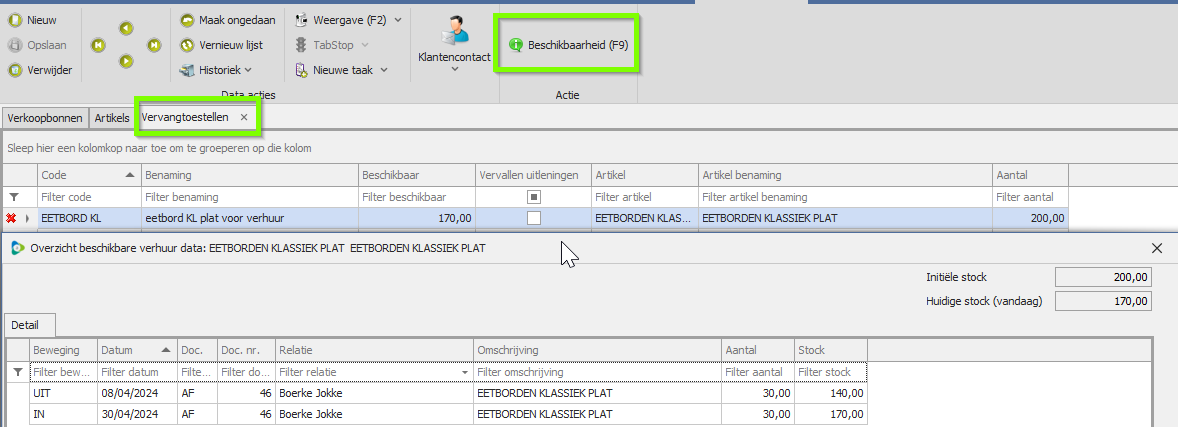Click stock value 140,00
The image size is (1178, 427).
pyautogui.click(x=830, y=393)
